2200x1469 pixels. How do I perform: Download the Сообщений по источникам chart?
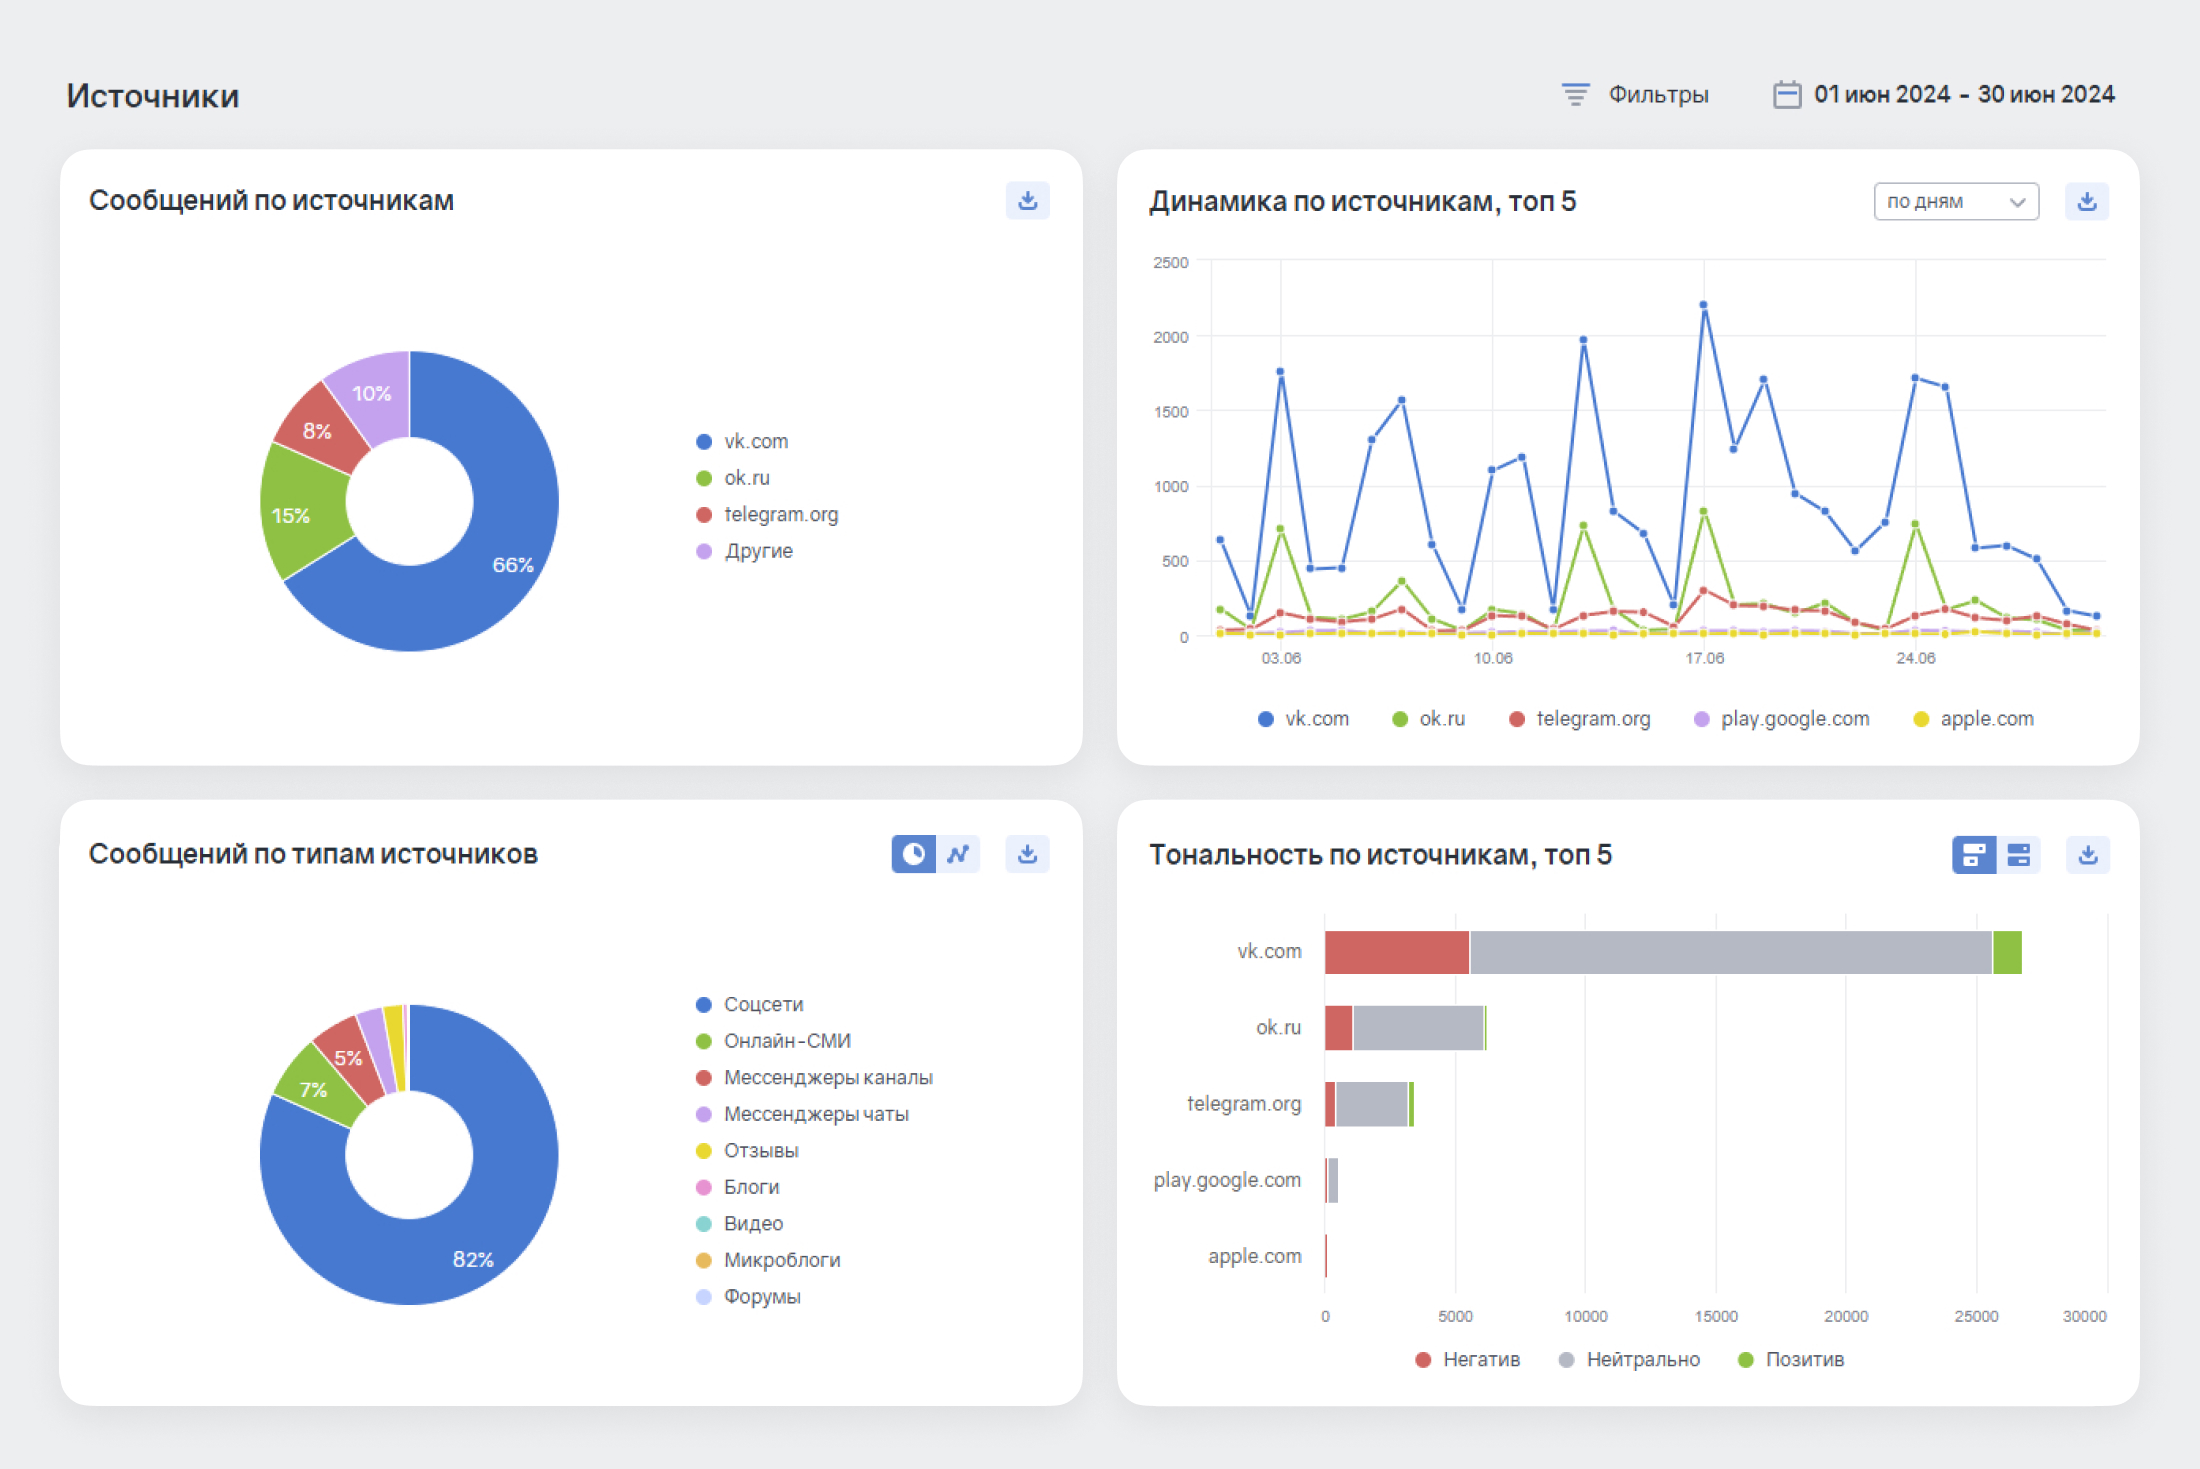(x=1027, y=201)
